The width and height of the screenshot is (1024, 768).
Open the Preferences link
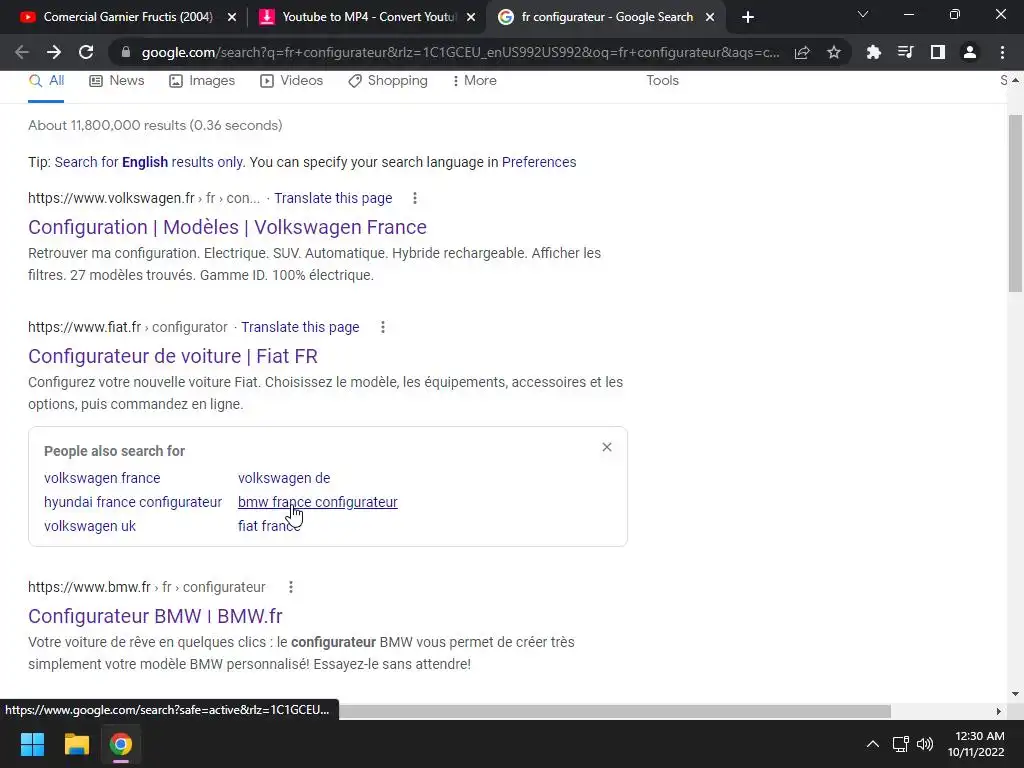point(539,162)
